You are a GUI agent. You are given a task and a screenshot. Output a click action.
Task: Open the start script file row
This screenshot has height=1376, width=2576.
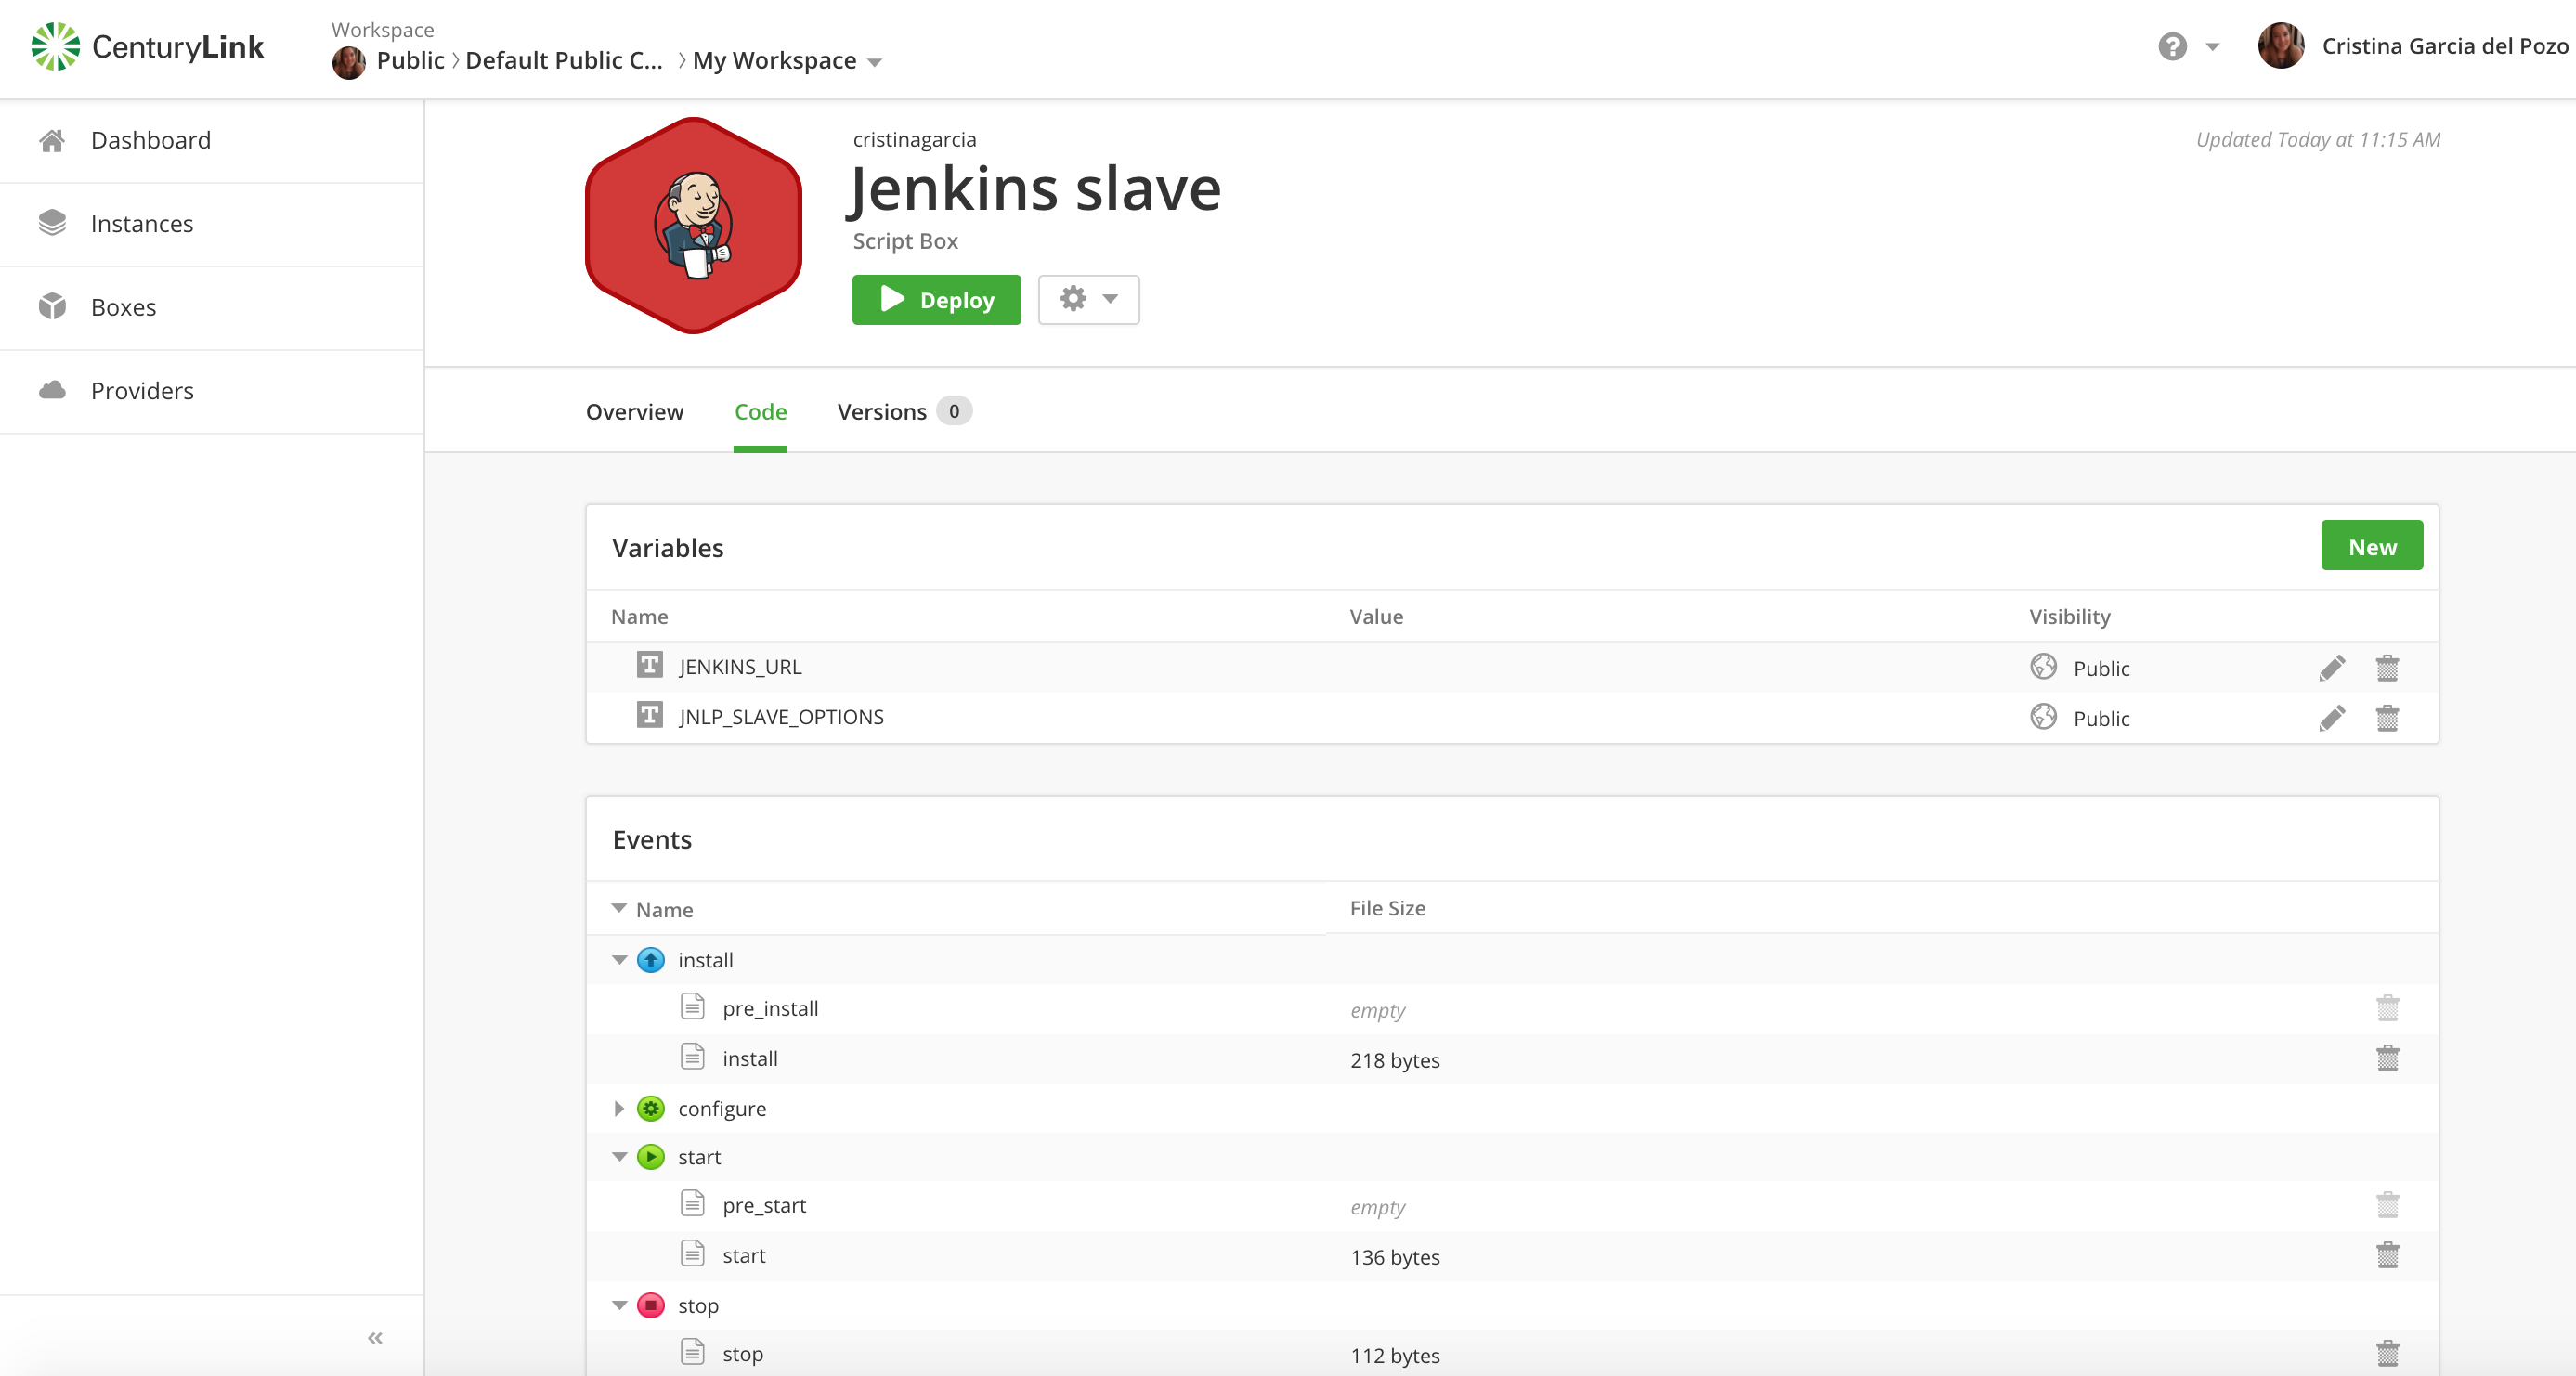(x=1512, y=1255)
